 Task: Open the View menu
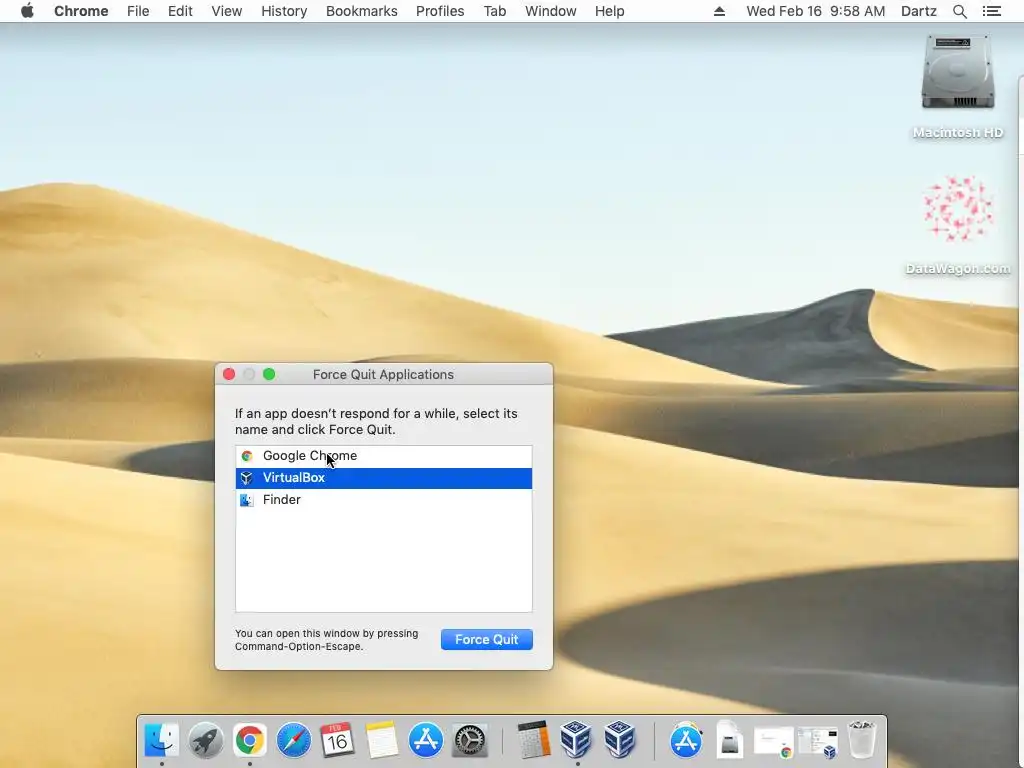tap(227, 11)
